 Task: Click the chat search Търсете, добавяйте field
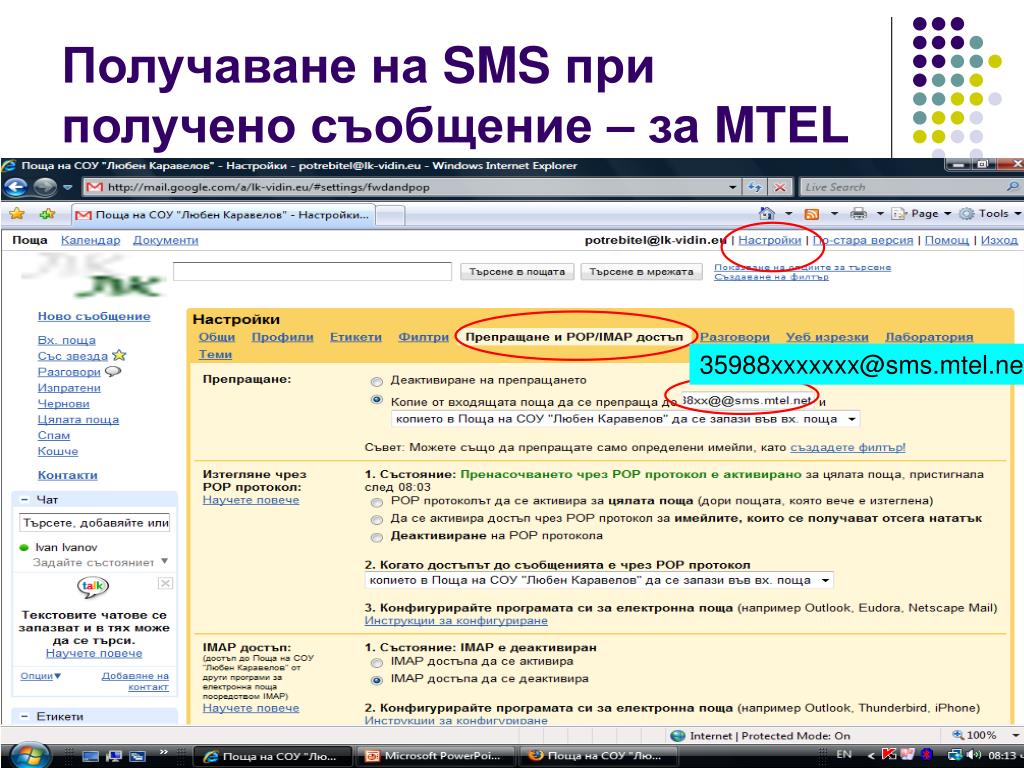point(95,522)
